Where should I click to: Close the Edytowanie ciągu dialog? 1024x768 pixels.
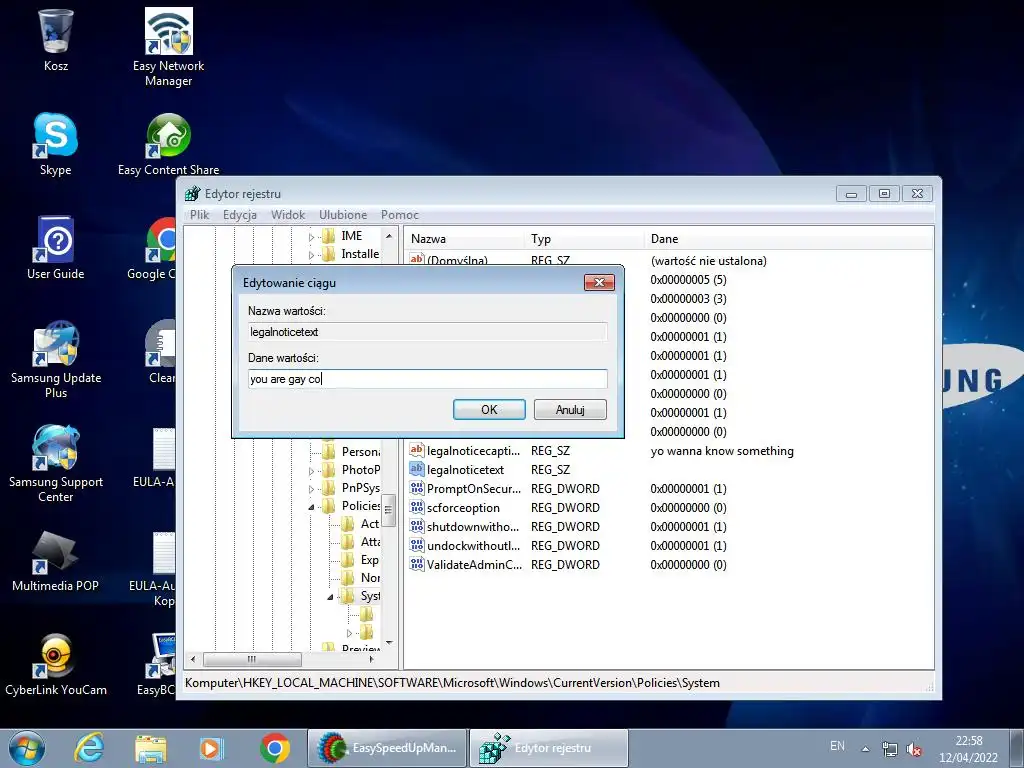599,282
